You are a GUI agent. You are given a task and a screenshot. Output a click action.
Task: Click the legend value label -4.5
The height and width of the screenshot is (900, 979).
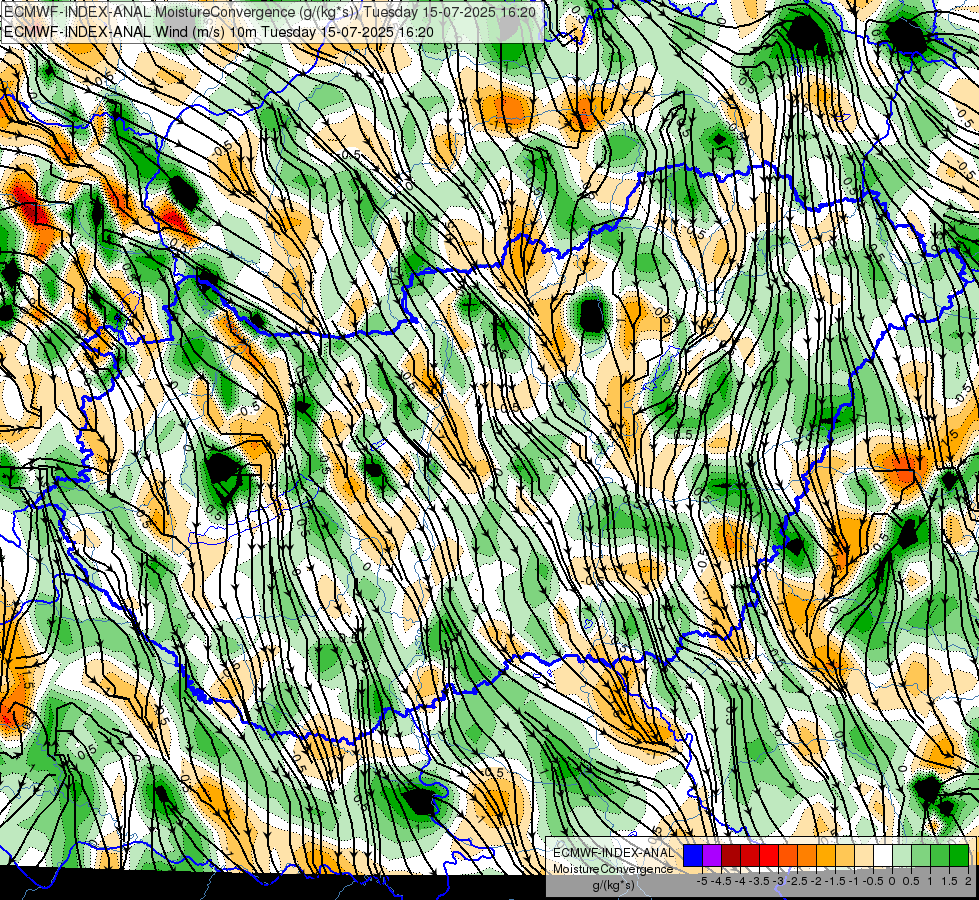coord(721,881)
